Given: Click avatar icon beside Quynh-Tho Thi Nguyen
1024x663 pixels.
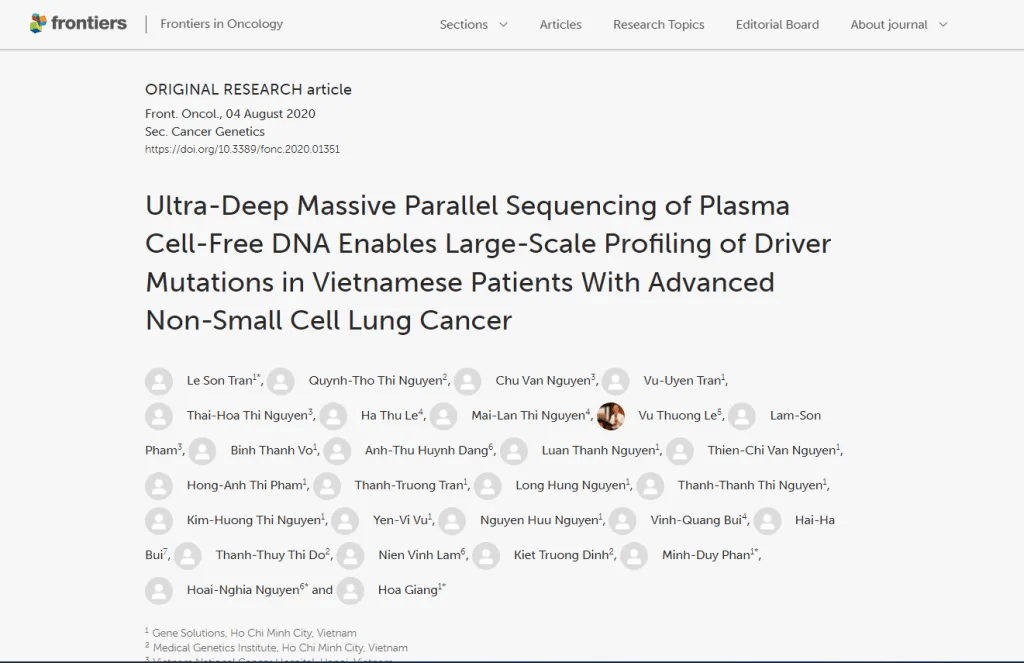Looking at the screenshot, I should [x=281, y=381].
